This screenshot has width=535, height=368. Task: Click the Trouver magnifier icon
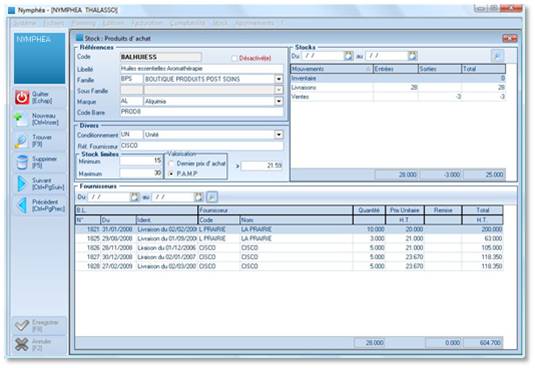[x=21, y=141]
